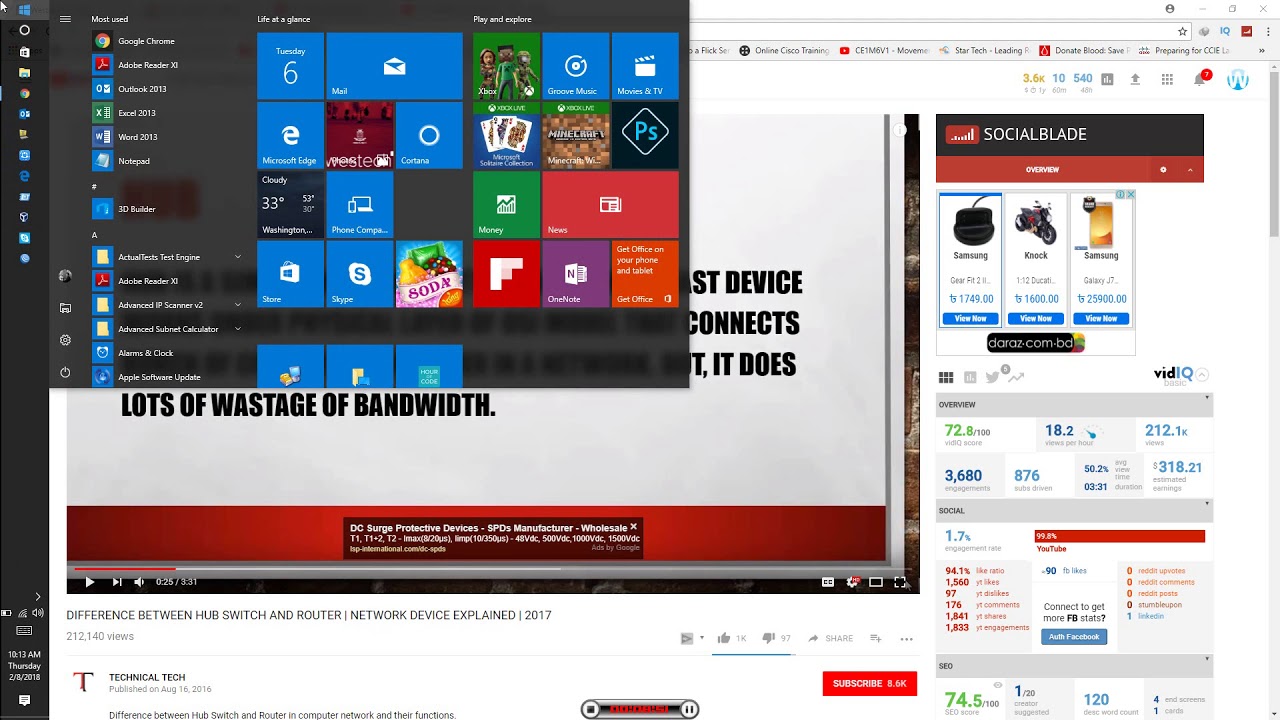
Task: Skip to the next video
Action: pyautogui.click(x=116, y=582)
